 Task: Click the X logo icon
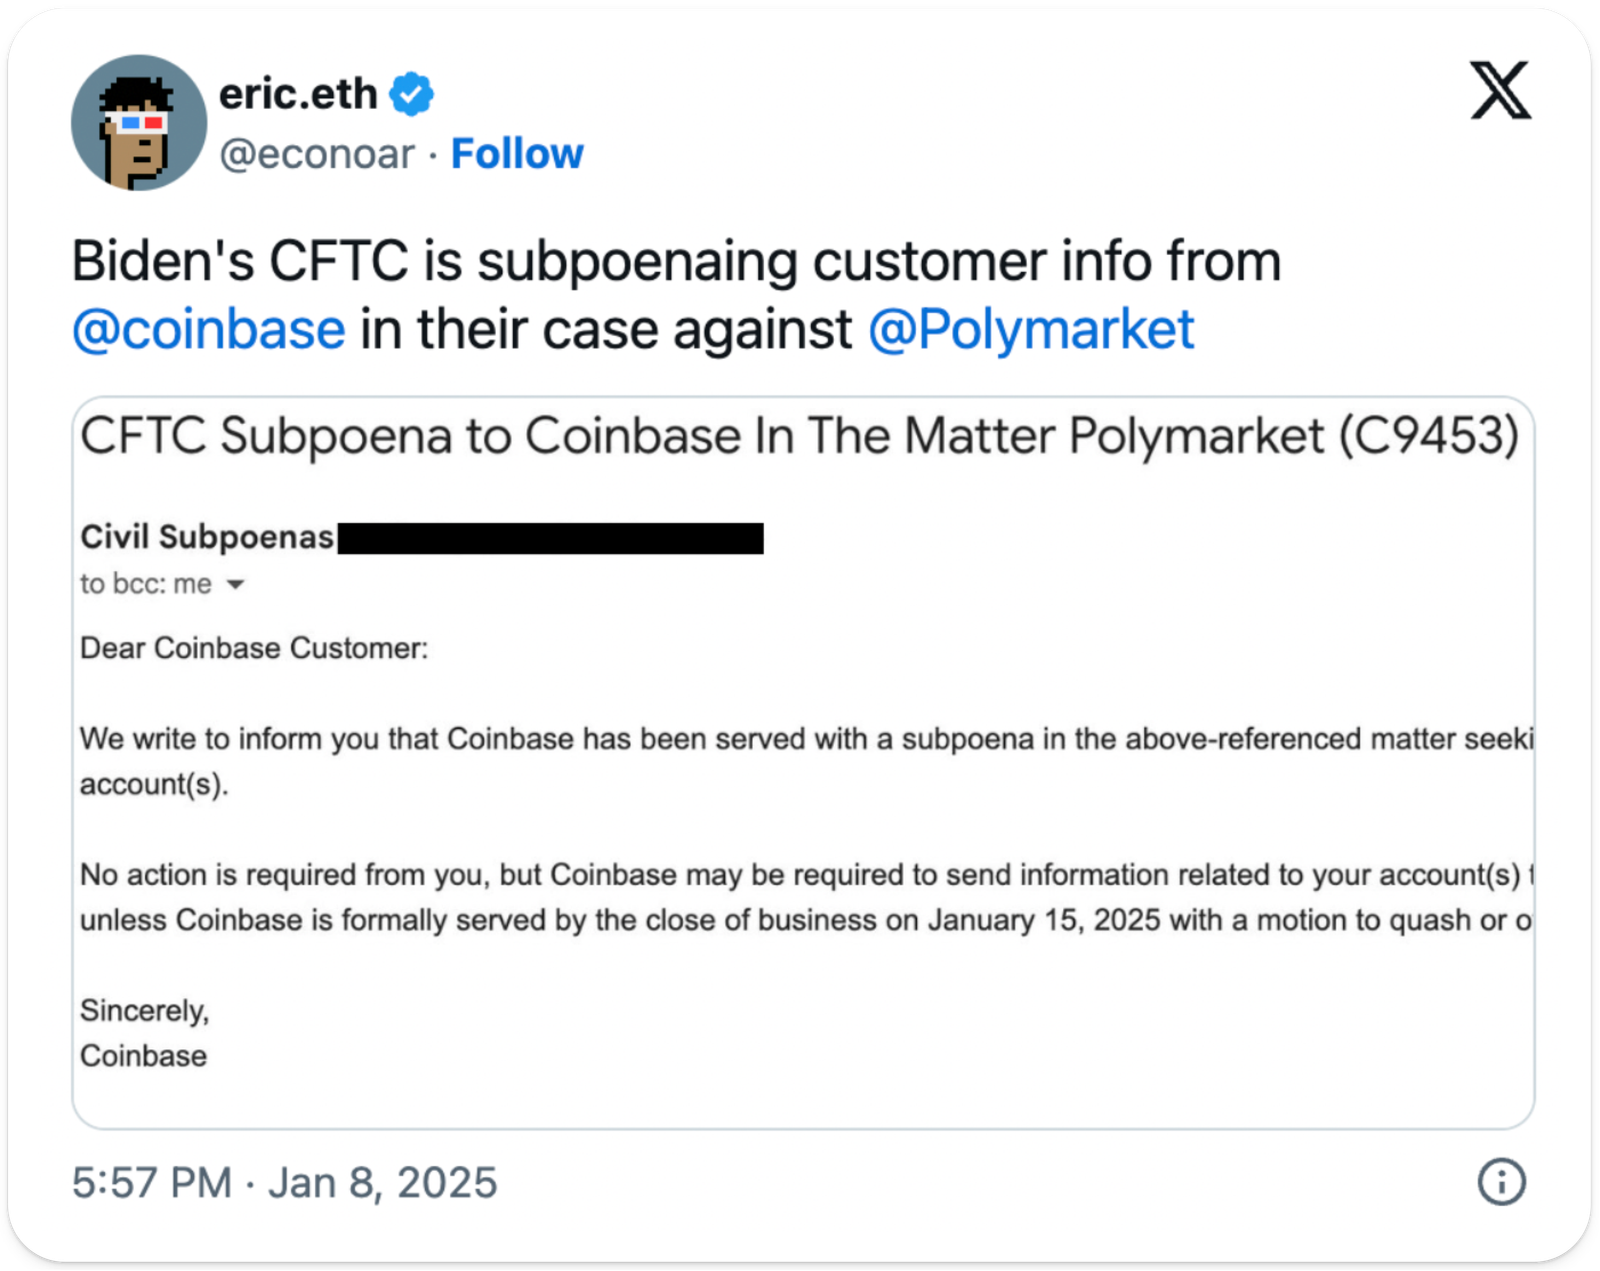[1499, 91]
